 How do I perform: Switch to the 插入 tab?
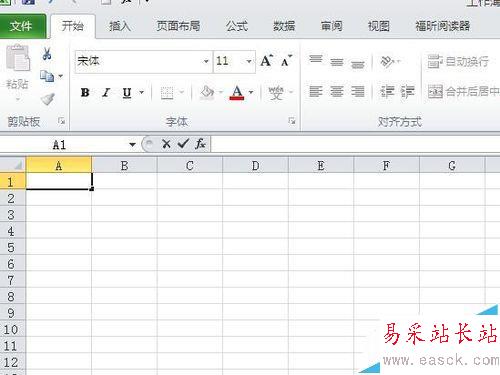[120, 26]
